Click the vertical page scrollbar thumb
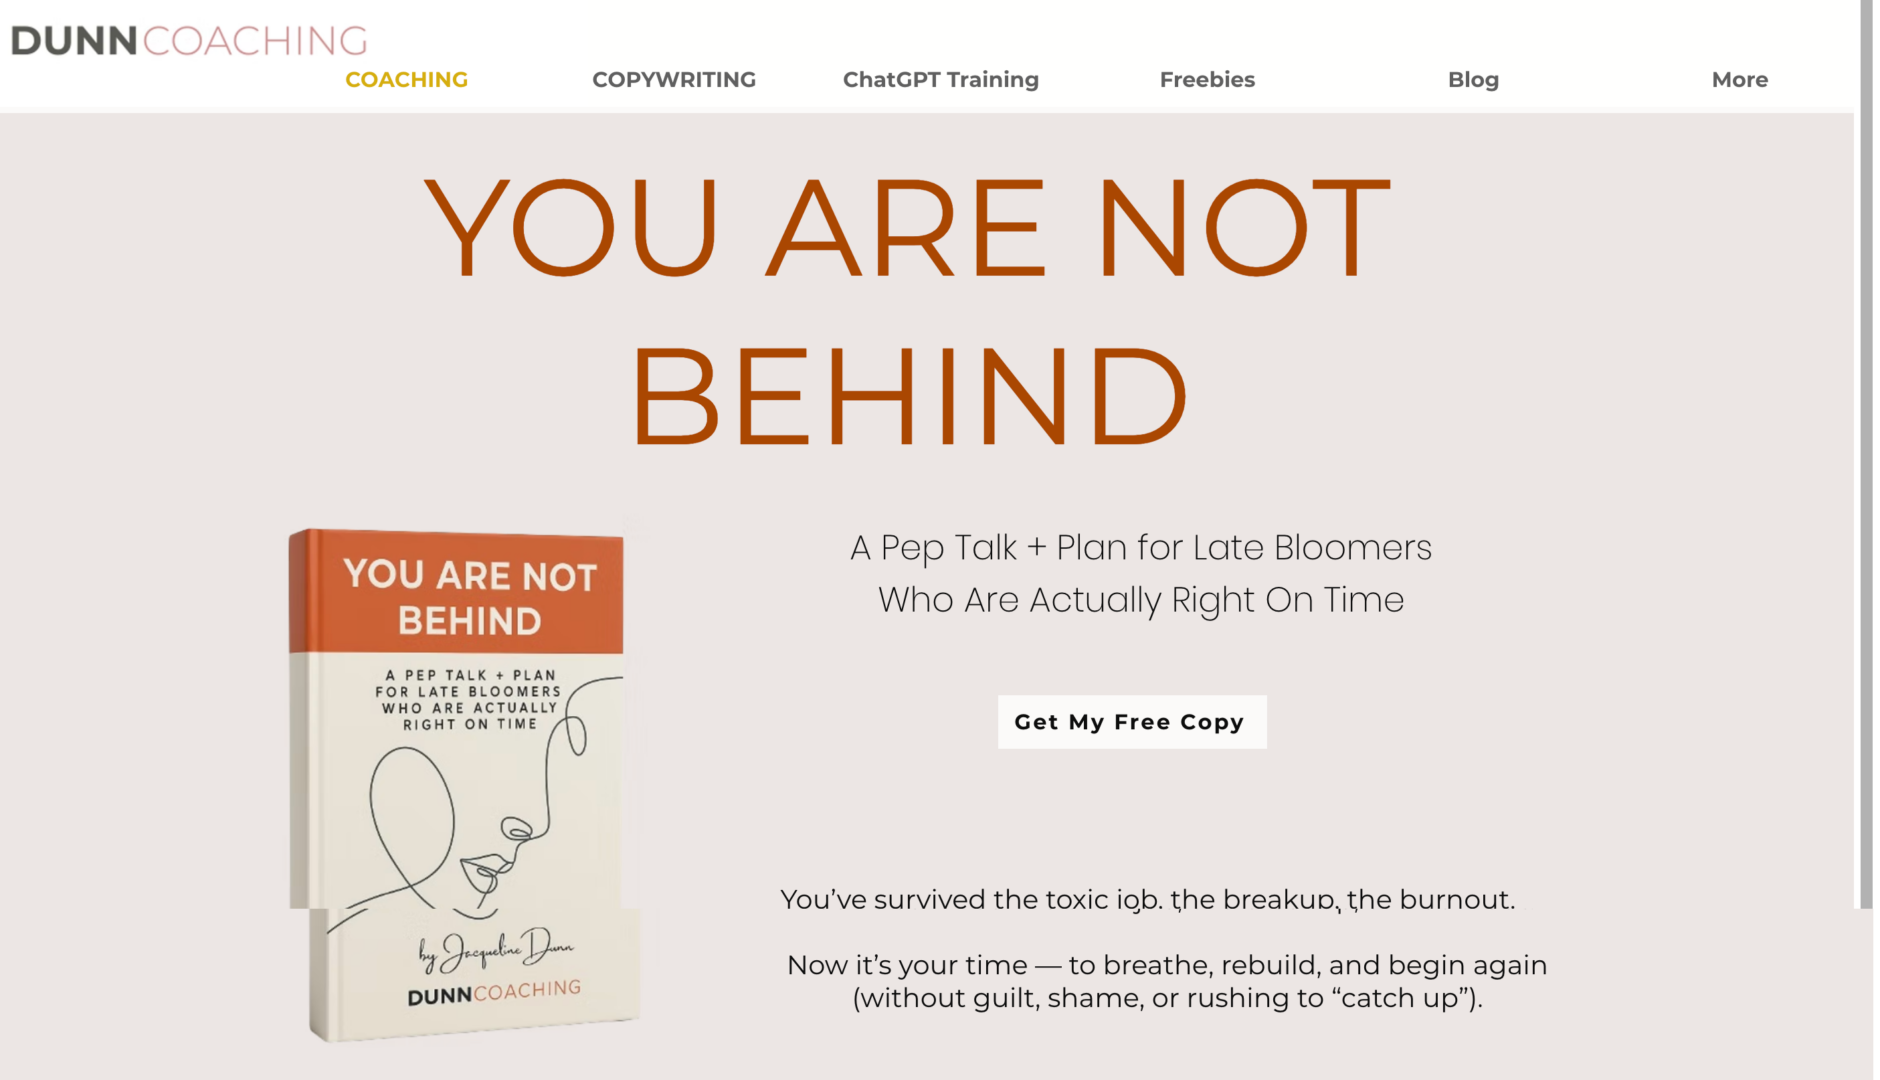Screen dimensions: 1880x1080 [x=1866, y=450]
